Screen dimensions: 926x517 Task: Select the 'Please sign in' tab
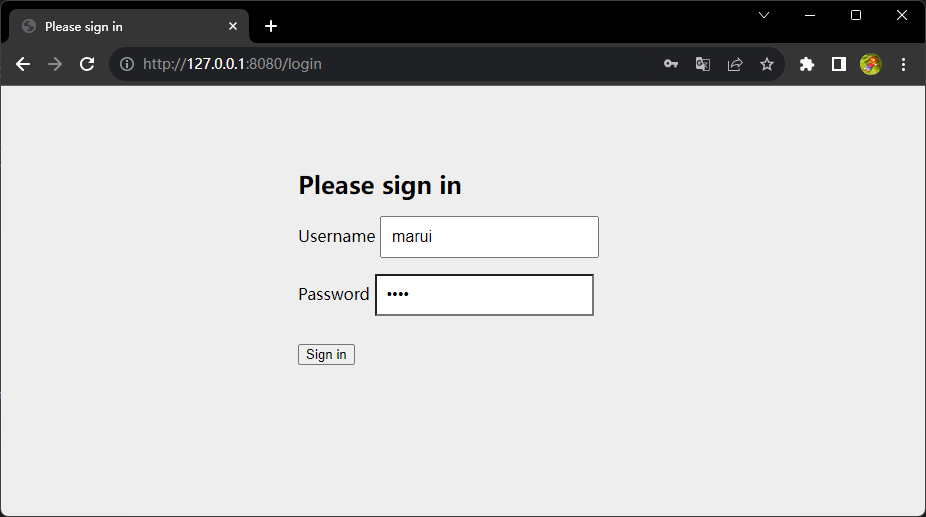pos(120,26)
